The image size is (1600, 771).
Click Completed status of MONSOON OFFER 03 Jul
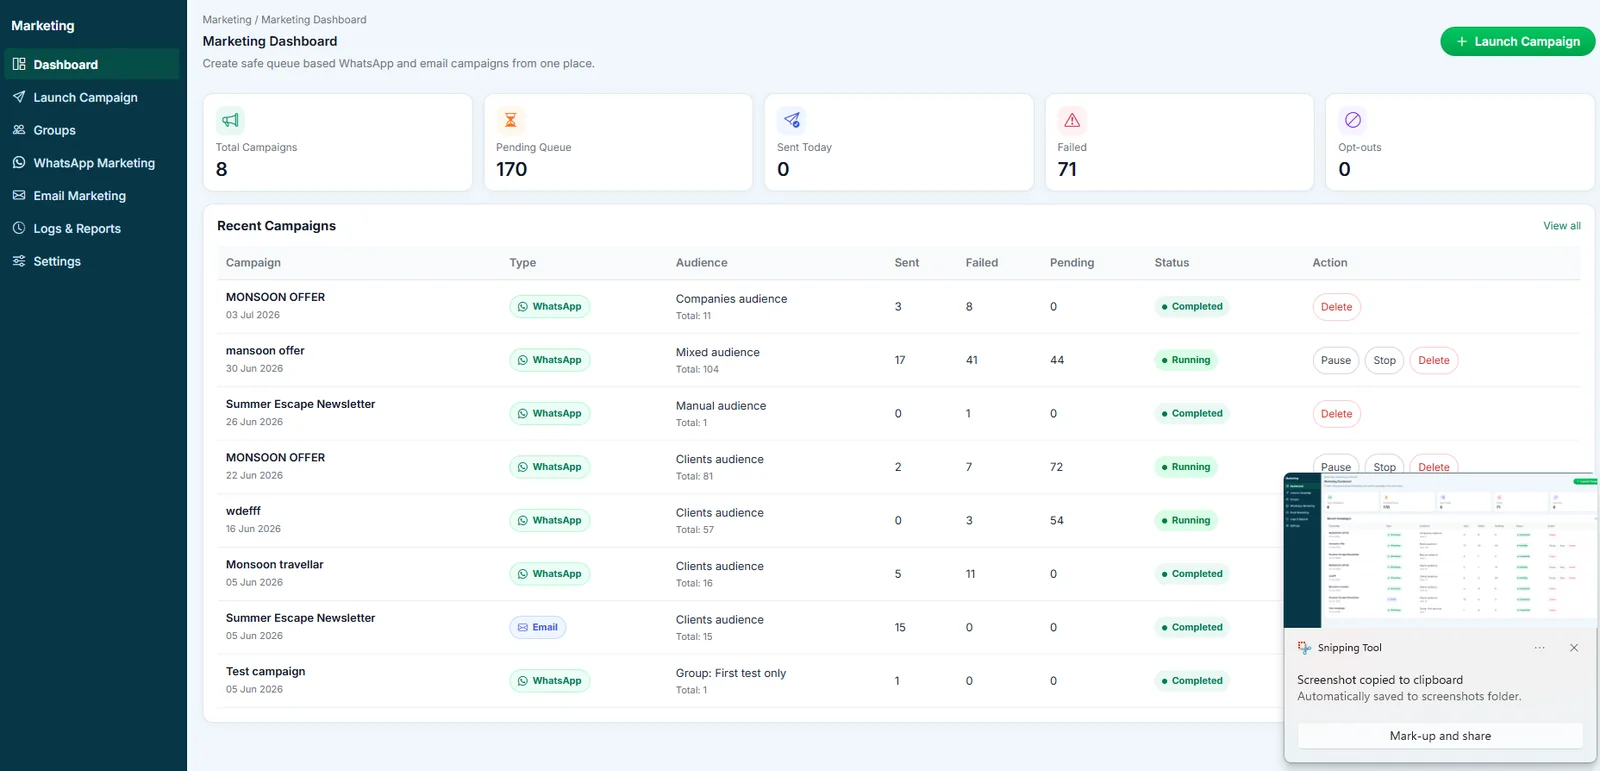pyautogui.click(x=1192, y=307)
